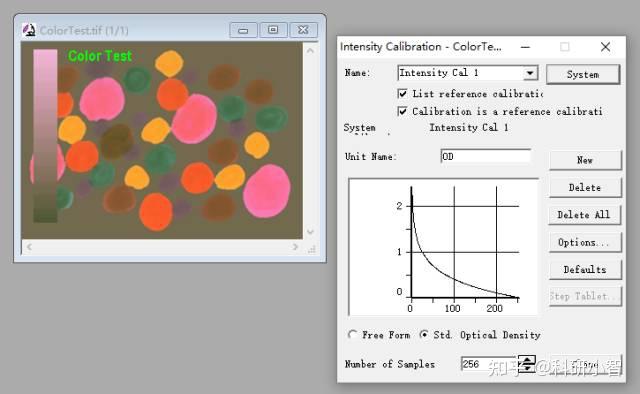Screen dimensions: 640x394
Task: Toggle List reference calibrations checkbox
Action: tap(402, 94)
